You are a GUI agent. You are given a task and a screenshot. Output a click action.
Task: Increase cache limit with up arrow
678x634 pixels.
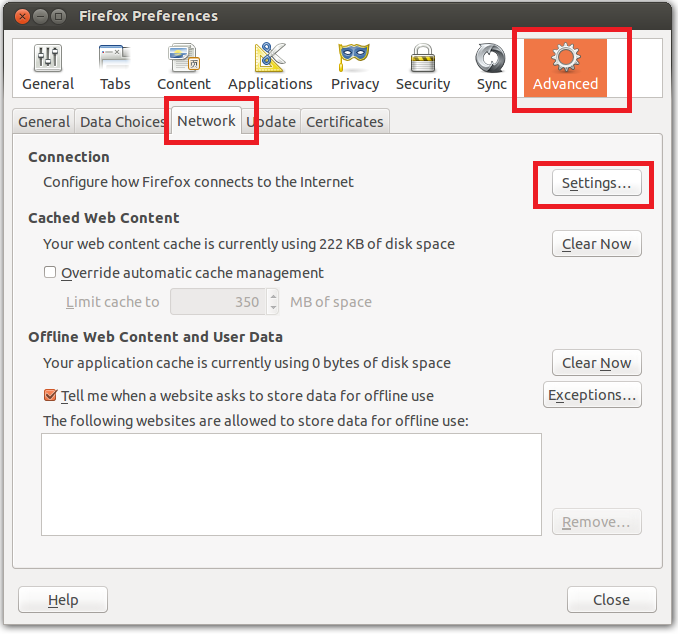273,296
